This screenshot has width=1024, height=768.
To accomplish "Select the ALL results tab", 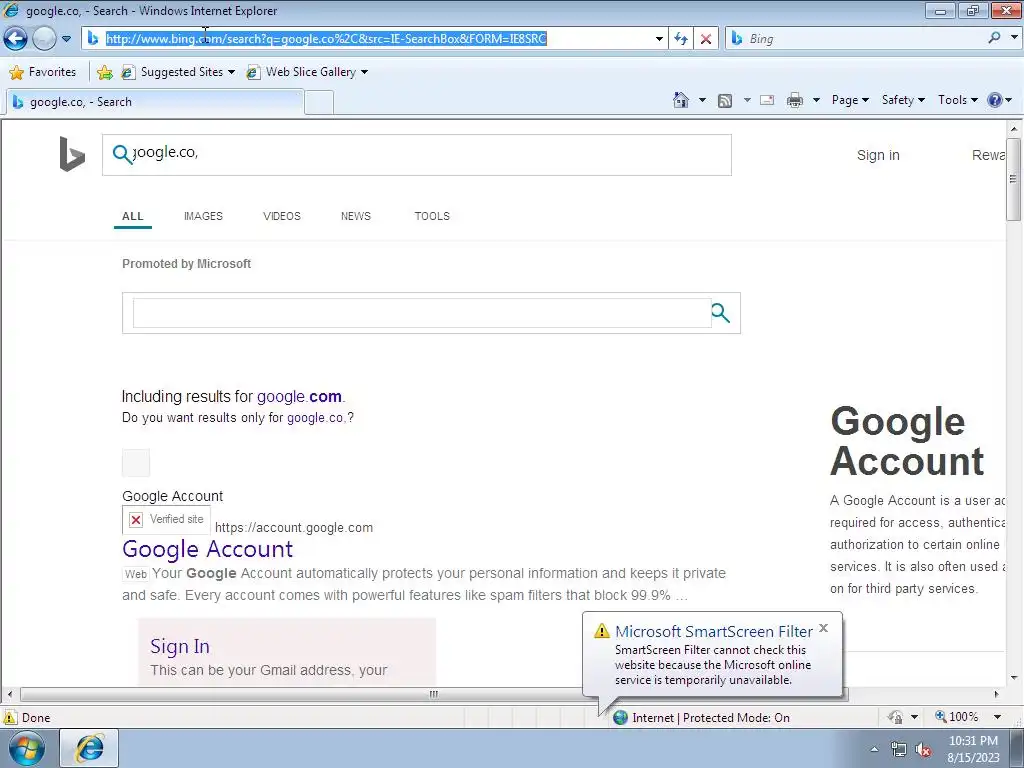I will tap(133, 216).
